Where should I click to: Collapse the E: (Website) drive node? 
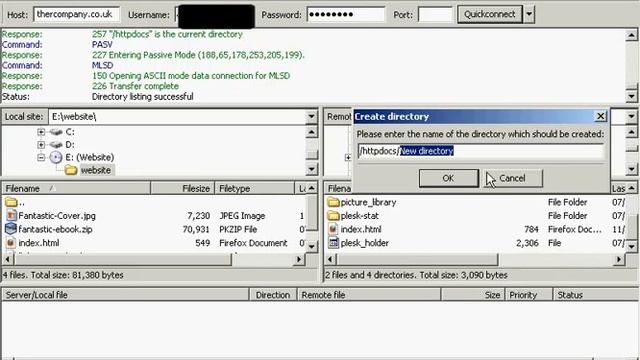pos(41,157)
